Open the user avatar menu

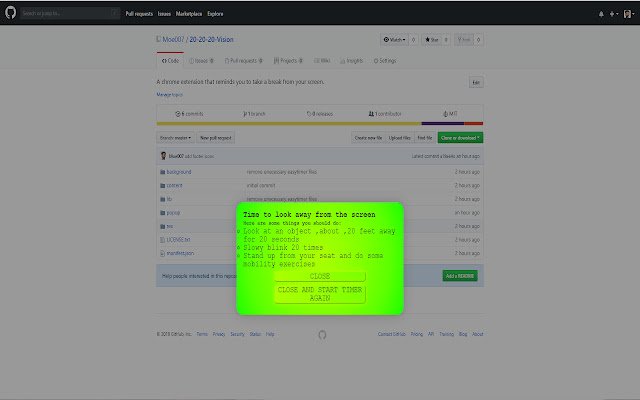(629, 14)
